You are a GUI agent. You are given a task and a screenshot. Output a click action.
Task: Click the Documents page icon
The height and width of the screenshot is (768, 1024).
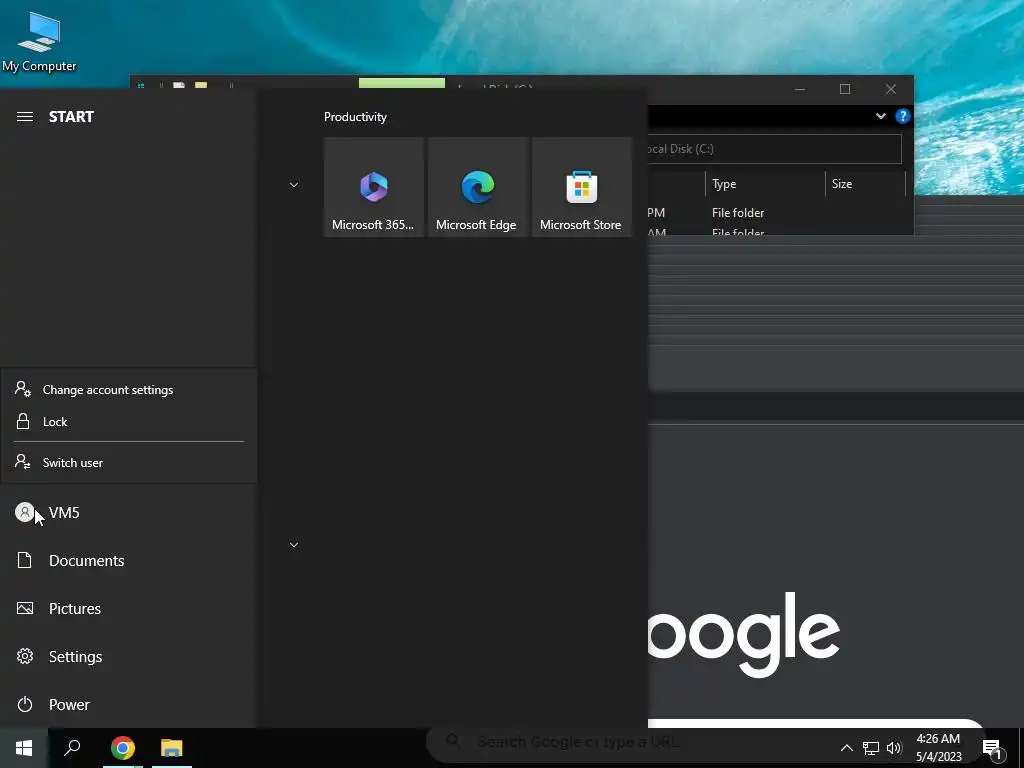point(24,560)
